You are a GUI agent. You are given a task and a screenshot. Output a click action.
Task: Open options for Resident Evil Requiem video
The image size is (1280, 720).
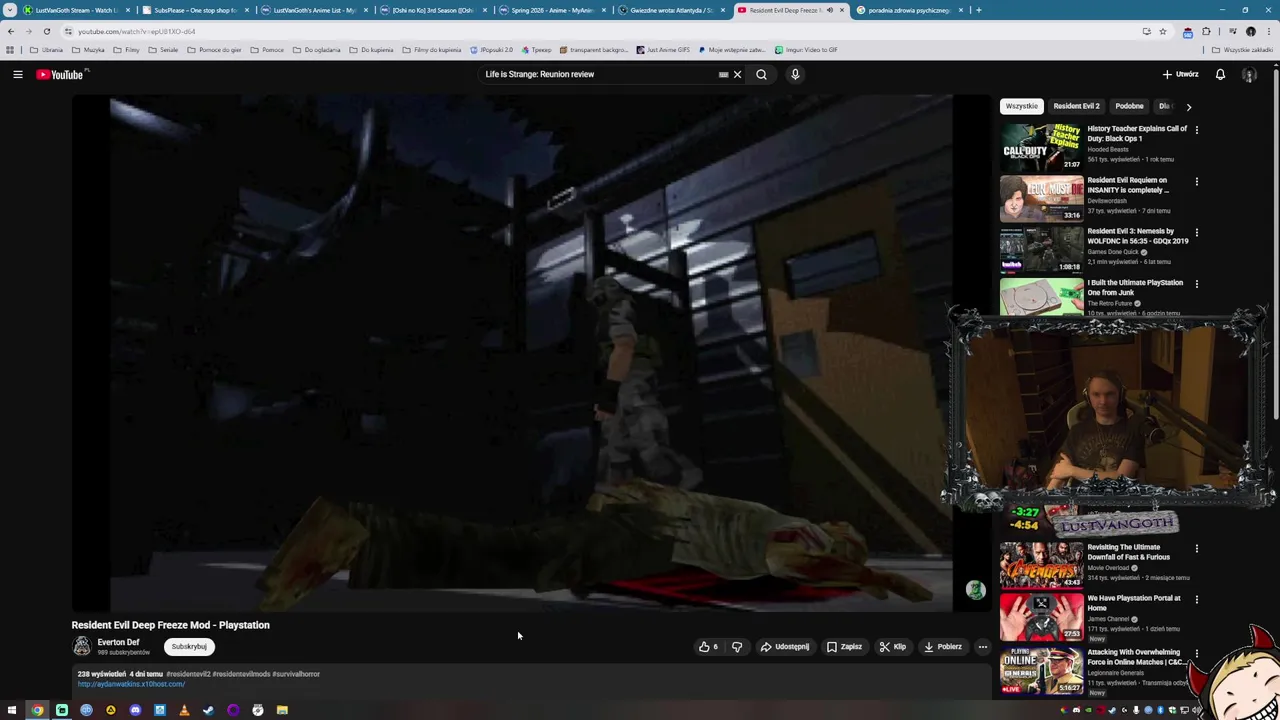click(x=1196, y=181)
